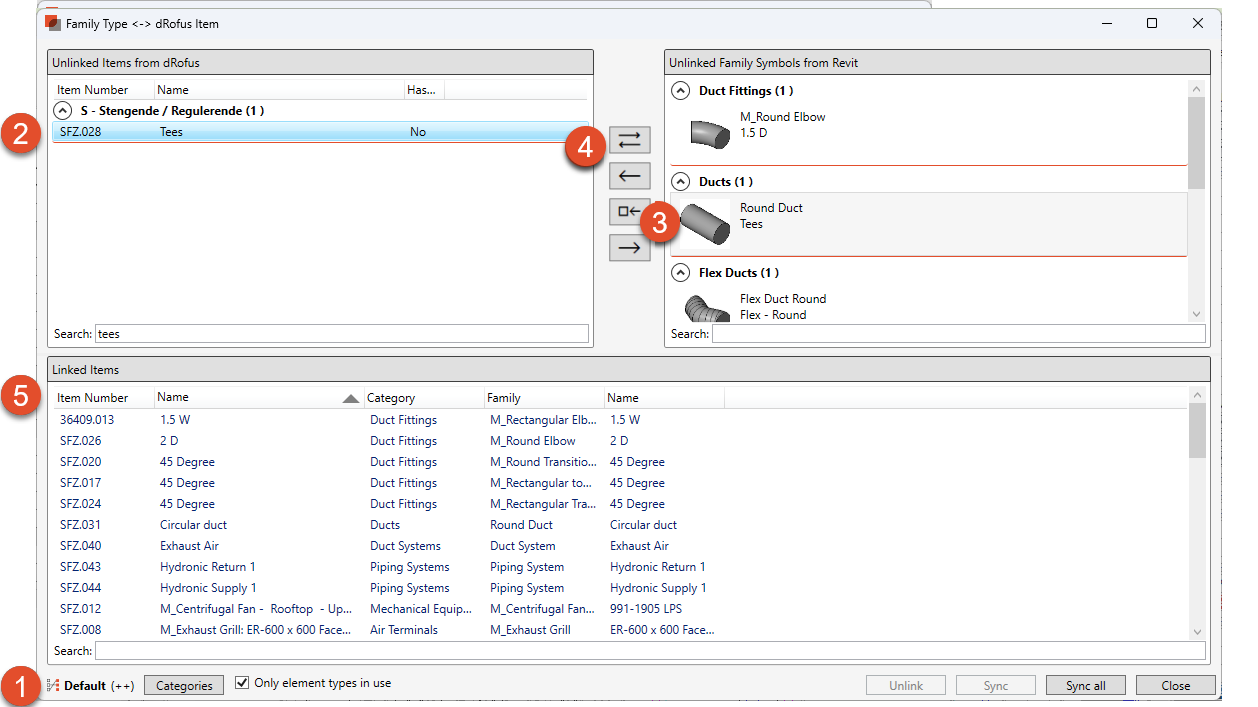Image resolution: width=1258 pixels, height=707 pixels.
Task: Select the Flex Duct Round icon
Action: click(707, 308)
